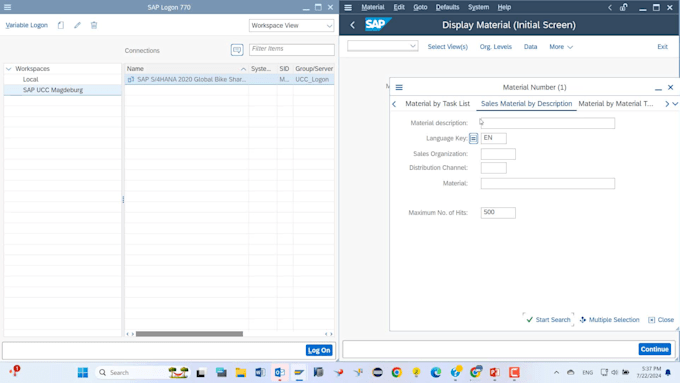Click the Start Search button
This screenshot has height=383, width=680.
click(548, 320)
